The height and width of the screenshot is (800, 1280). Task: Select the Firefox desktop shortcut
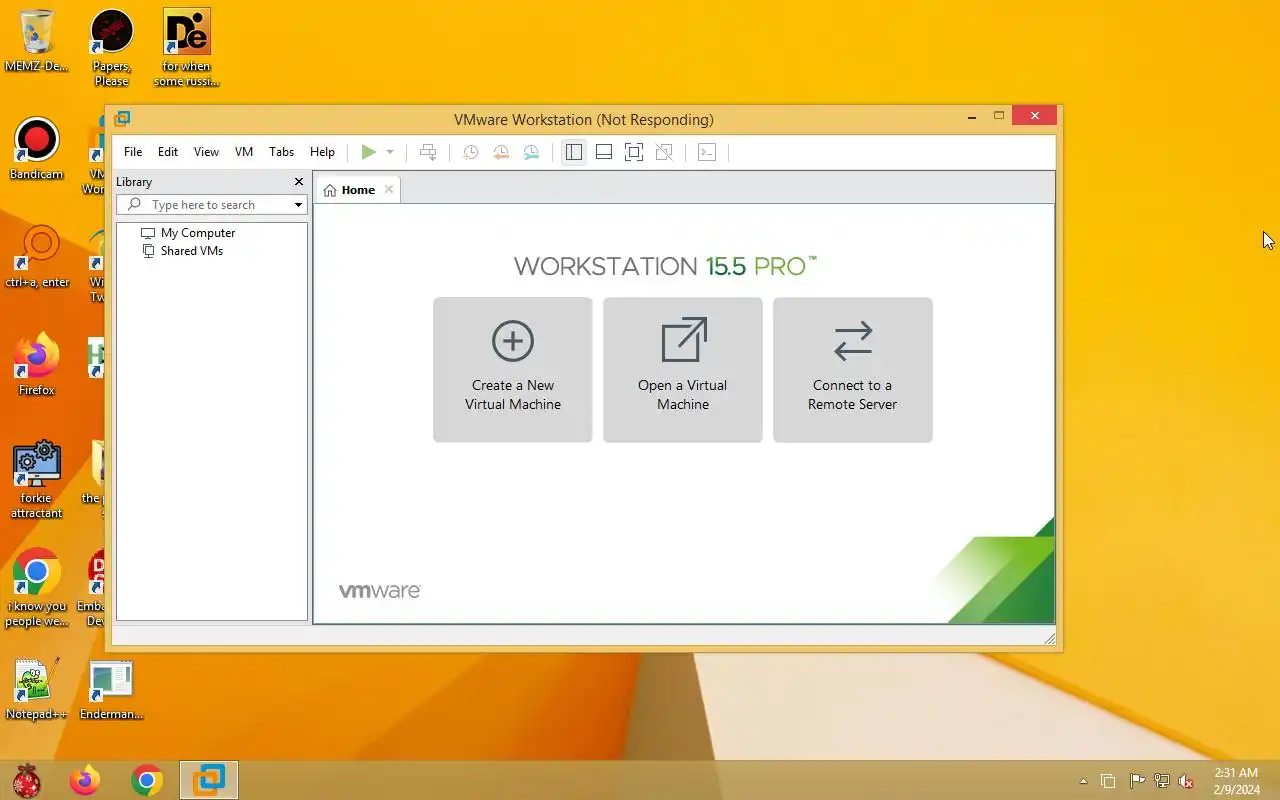click(x=37, y=365)
